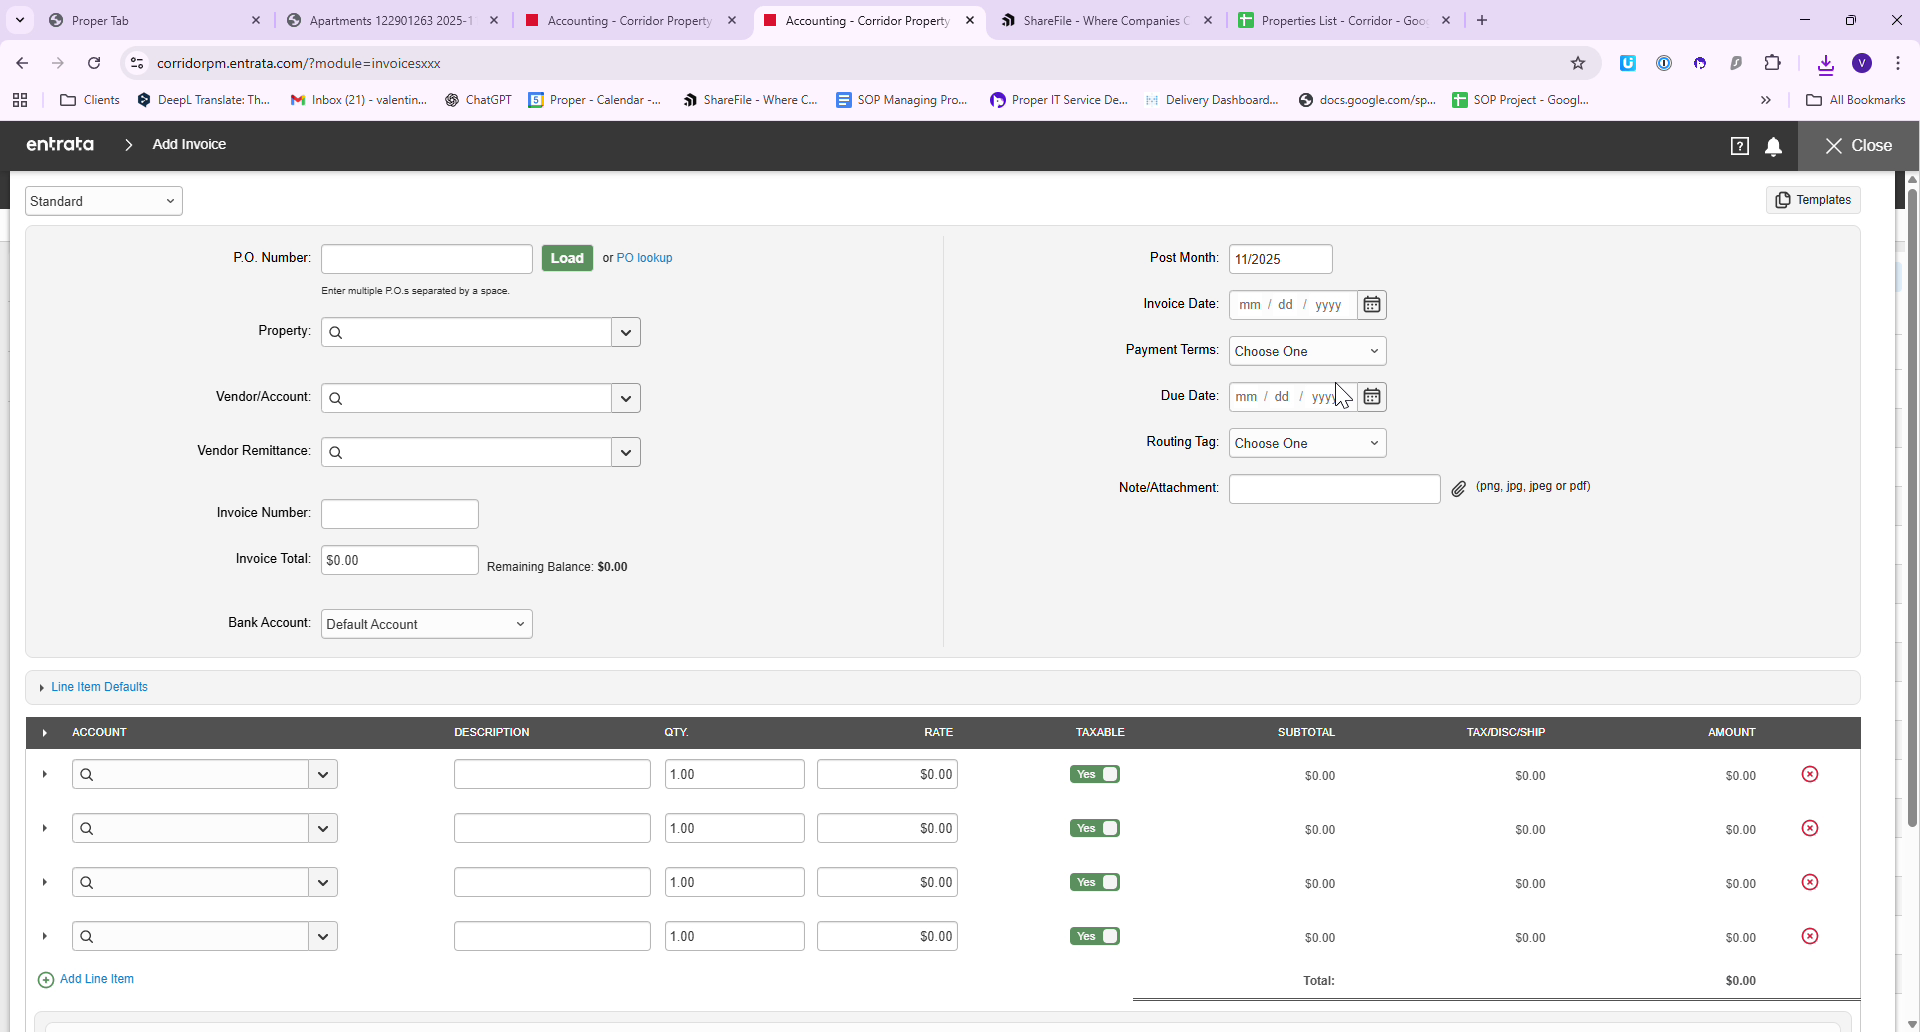The height and width of the screenshot is (1032, 1920).
Task: Open the Due Date calendar picker
Action: (1372, 397)
